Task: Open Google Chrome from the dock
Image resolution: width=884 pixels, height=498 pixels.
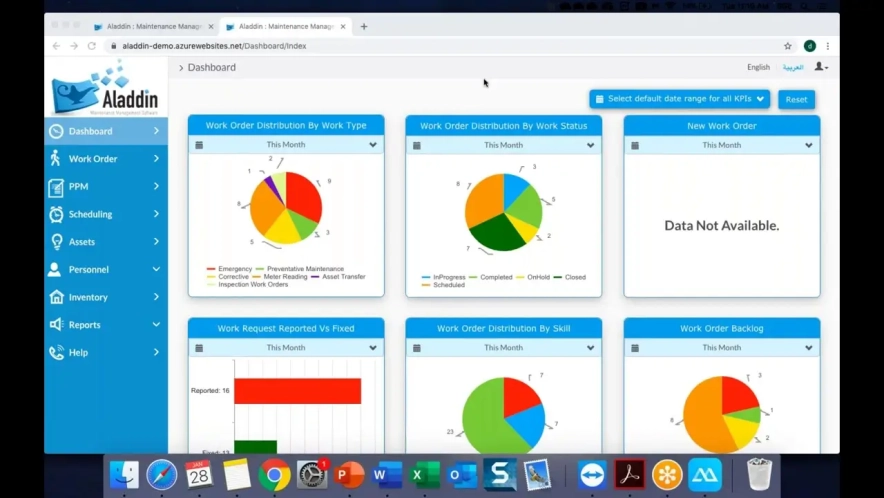Action: coord(274,475)
